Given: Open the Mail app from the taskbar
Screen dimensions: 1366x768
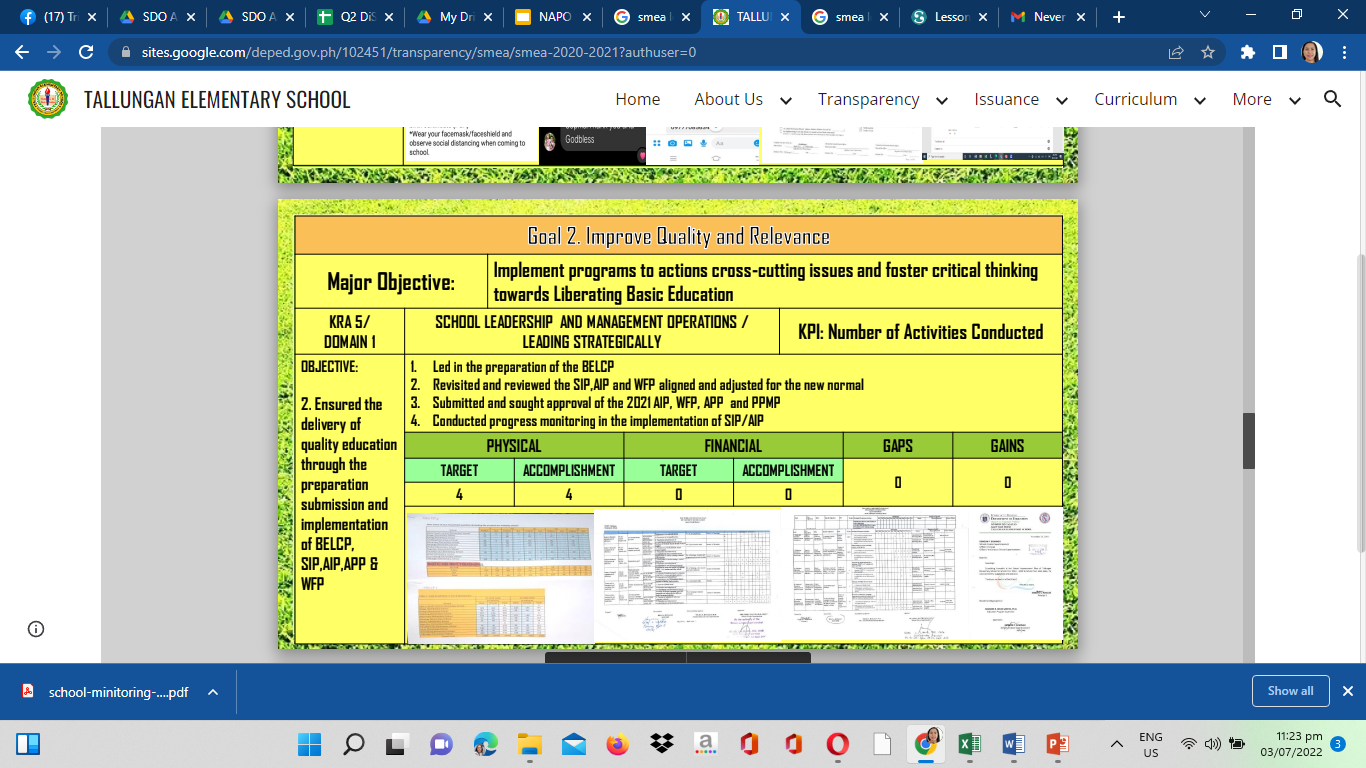Looking at the screenshot, I should [573, 744].
